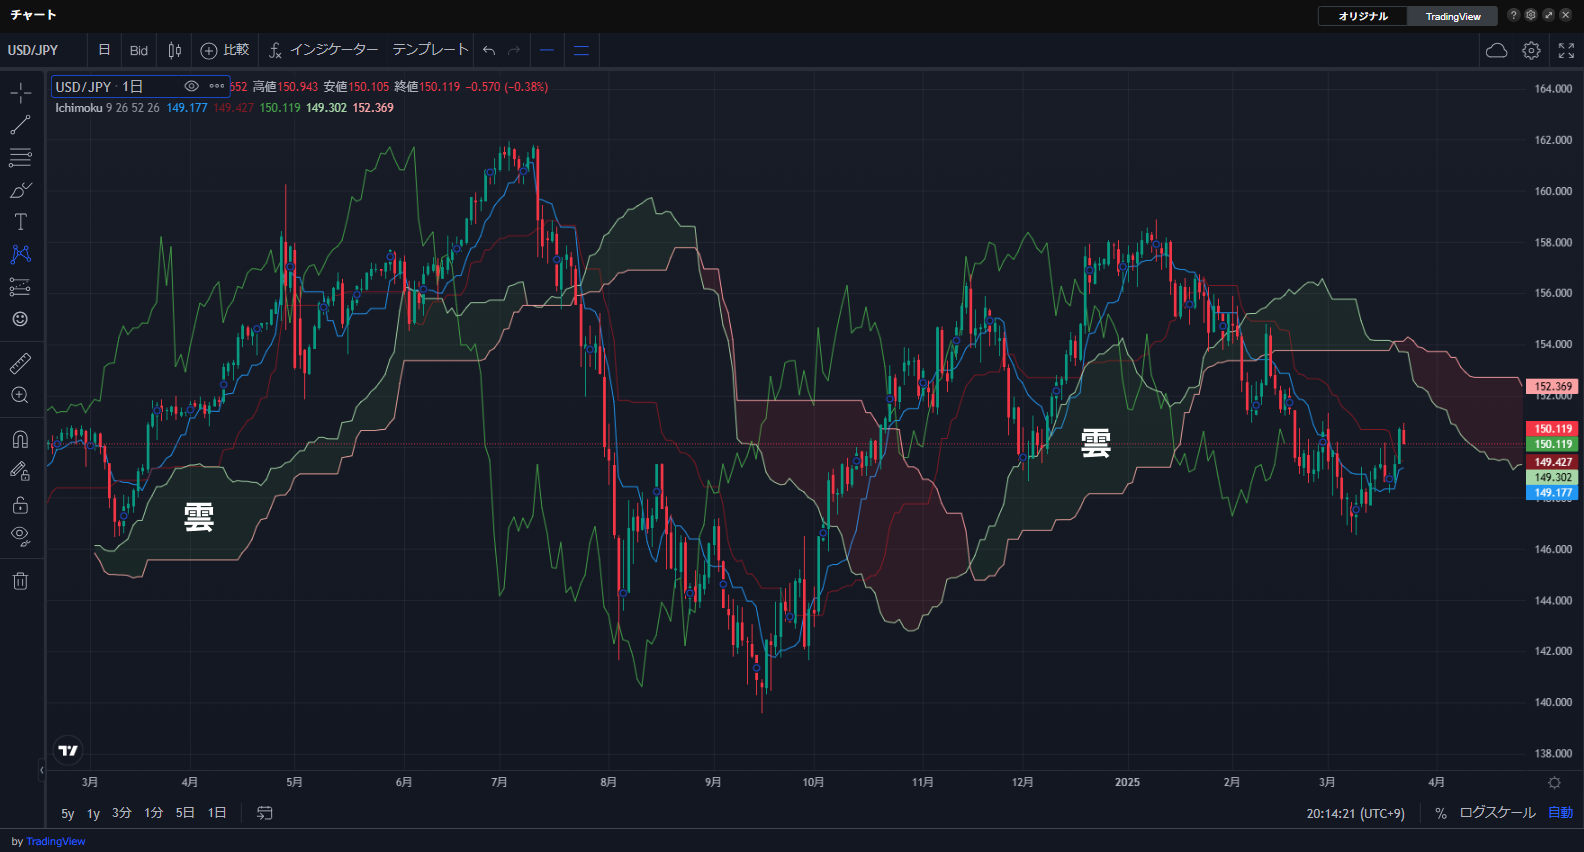Screen dimensions: 1584x852
Task: Click the 比較 compare symbol button
Action: (x=225, y=50)
